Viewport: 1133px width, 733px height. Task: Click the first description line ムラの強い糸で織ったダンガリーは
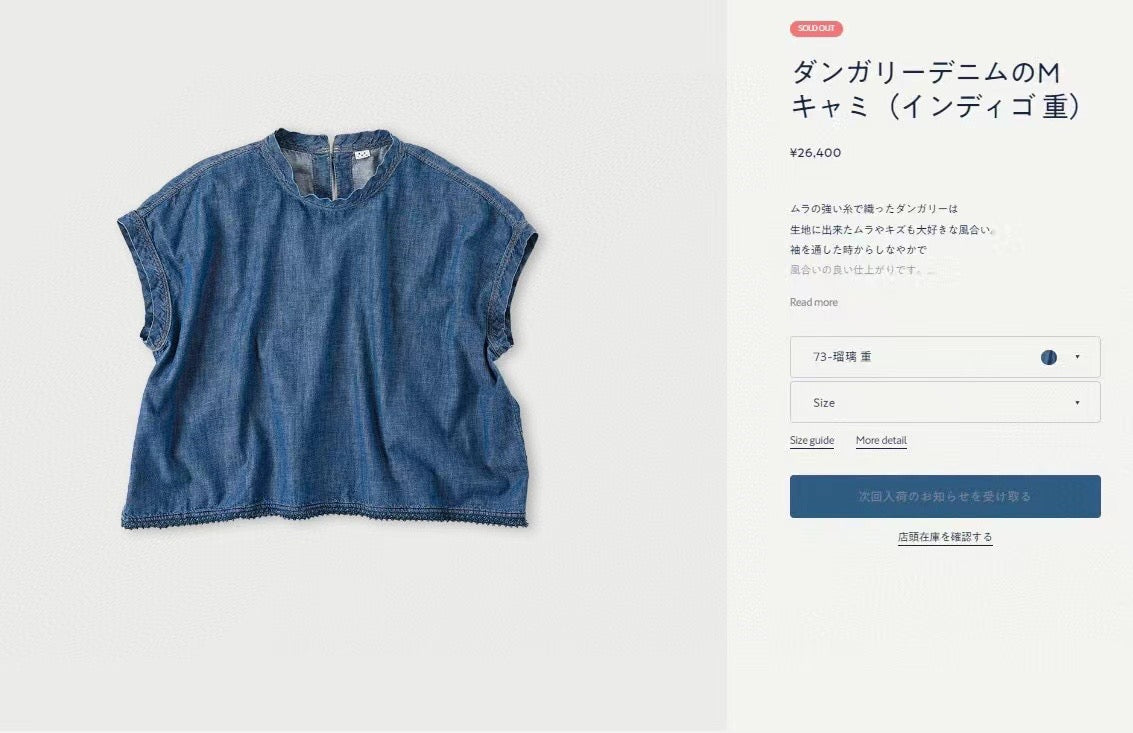(x=874, y=209)
